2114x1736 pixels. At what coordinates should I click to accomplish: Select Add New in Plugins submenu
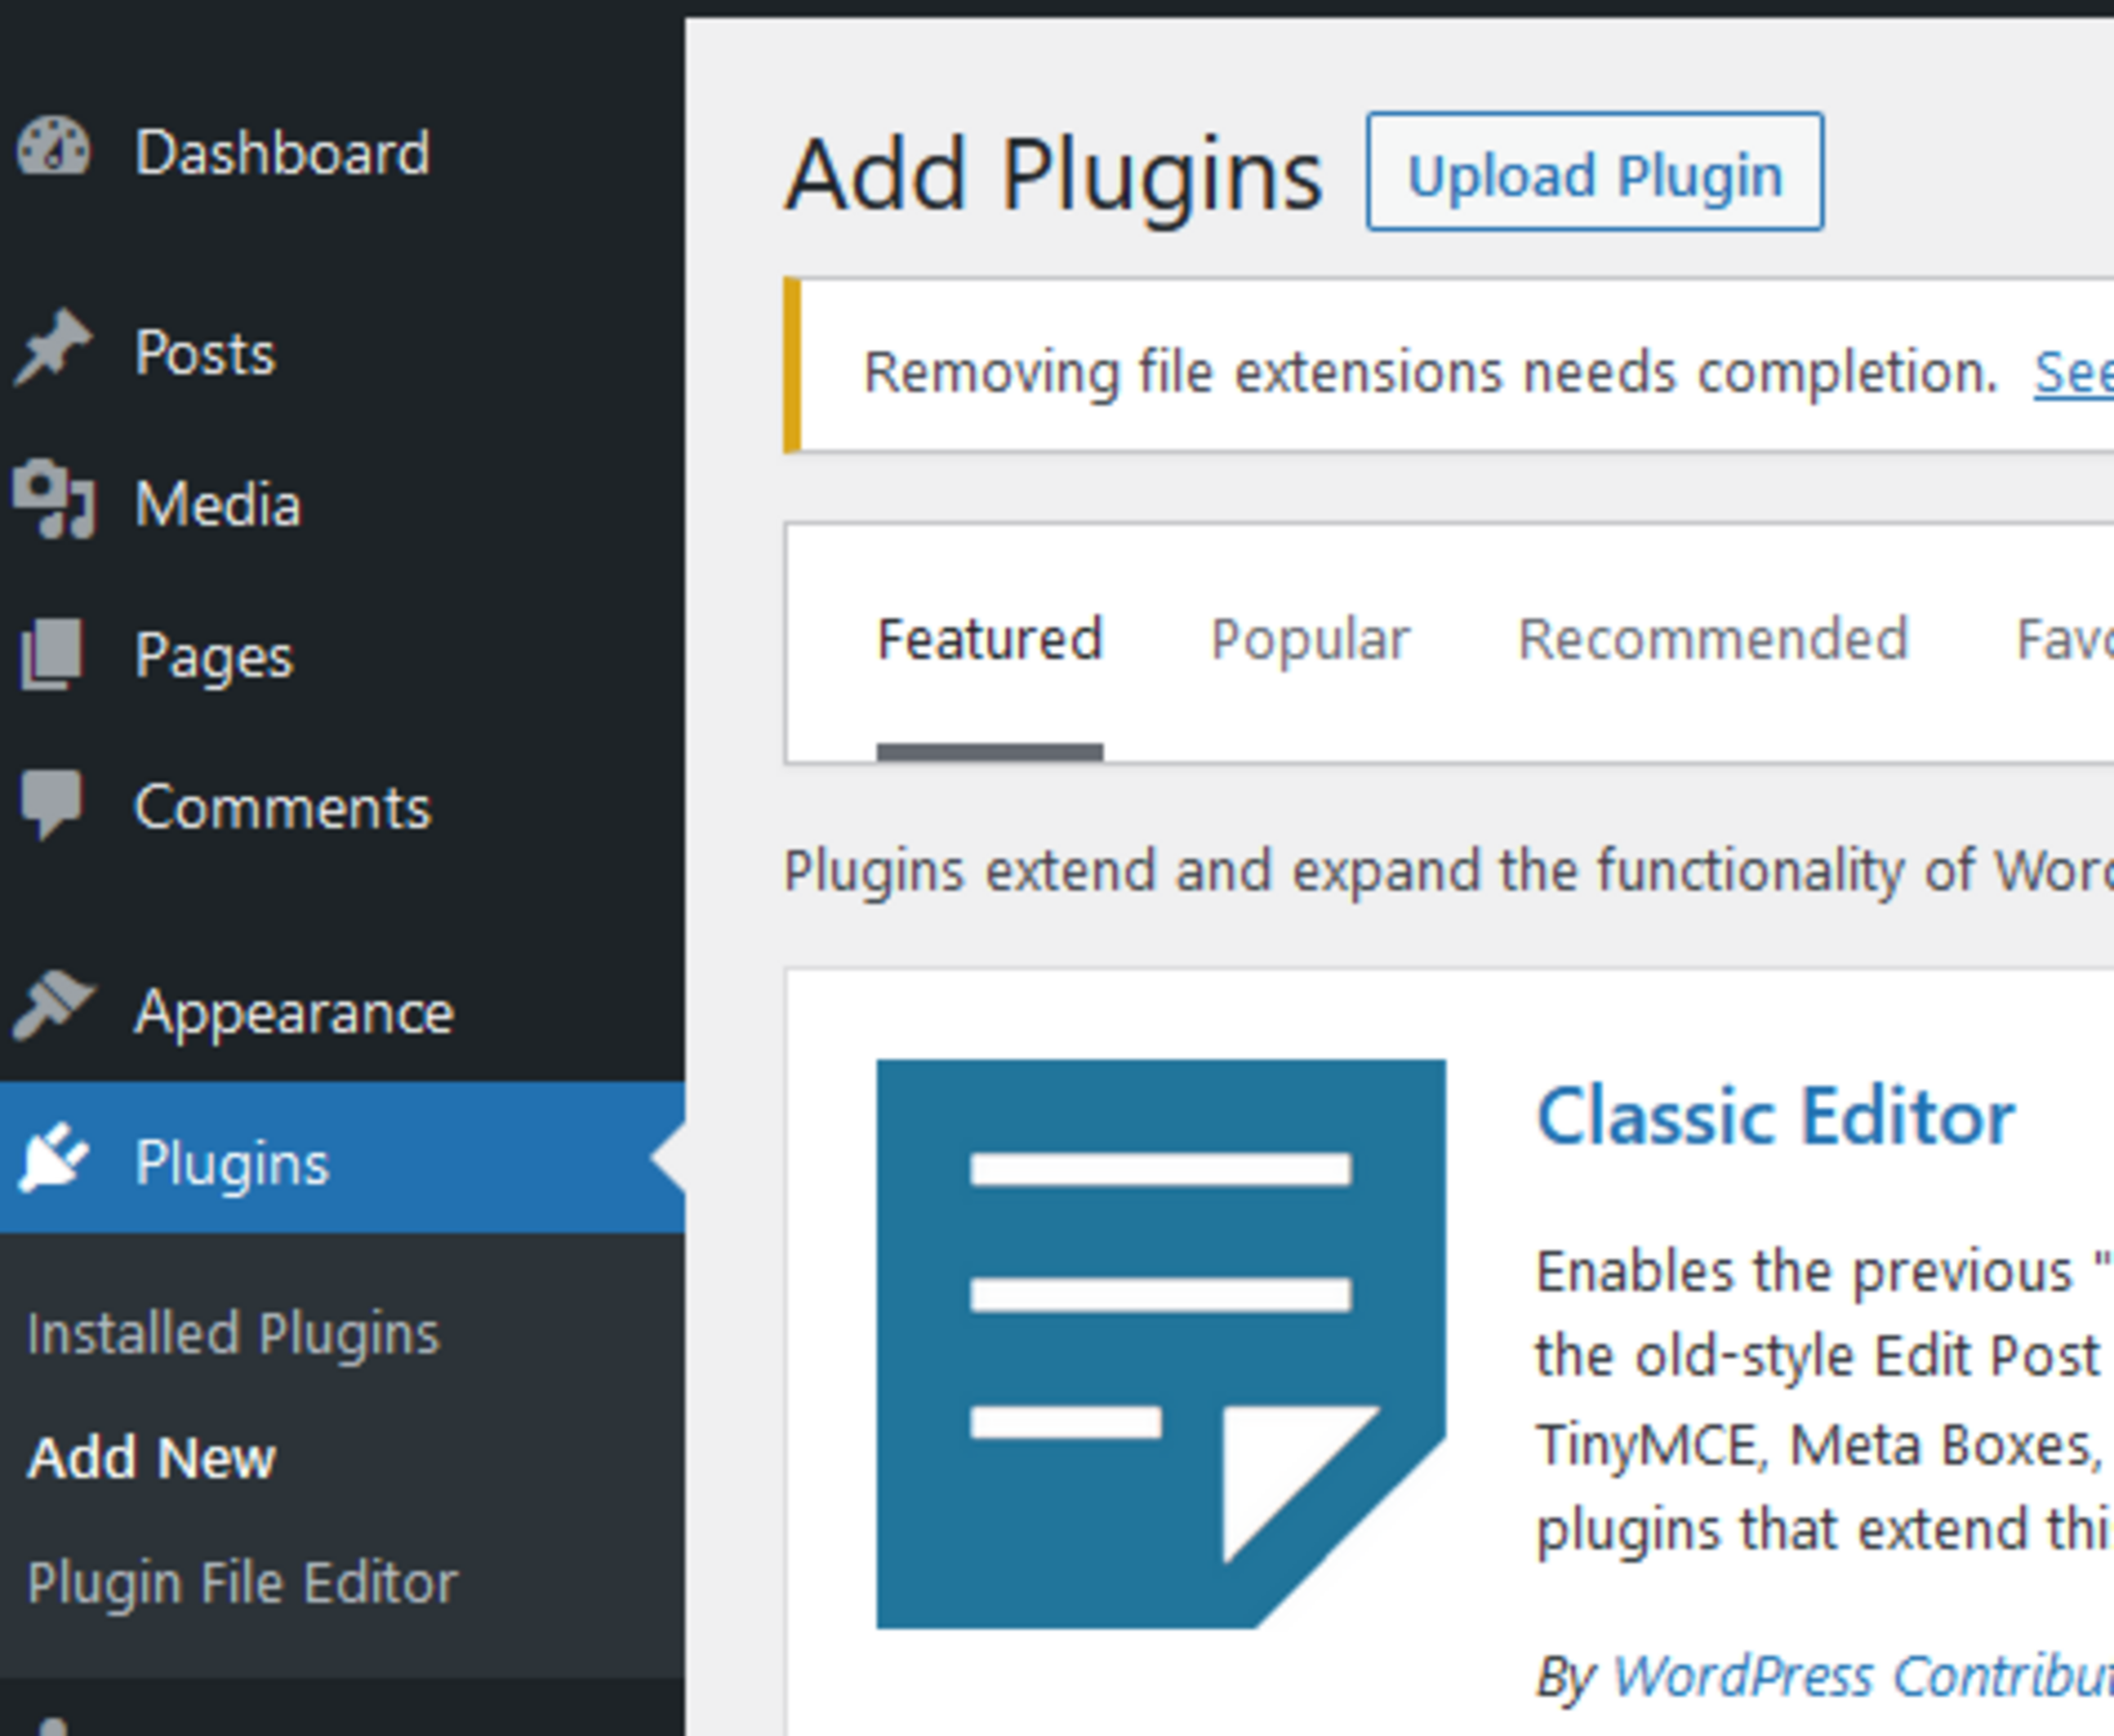pos(151,1457)
